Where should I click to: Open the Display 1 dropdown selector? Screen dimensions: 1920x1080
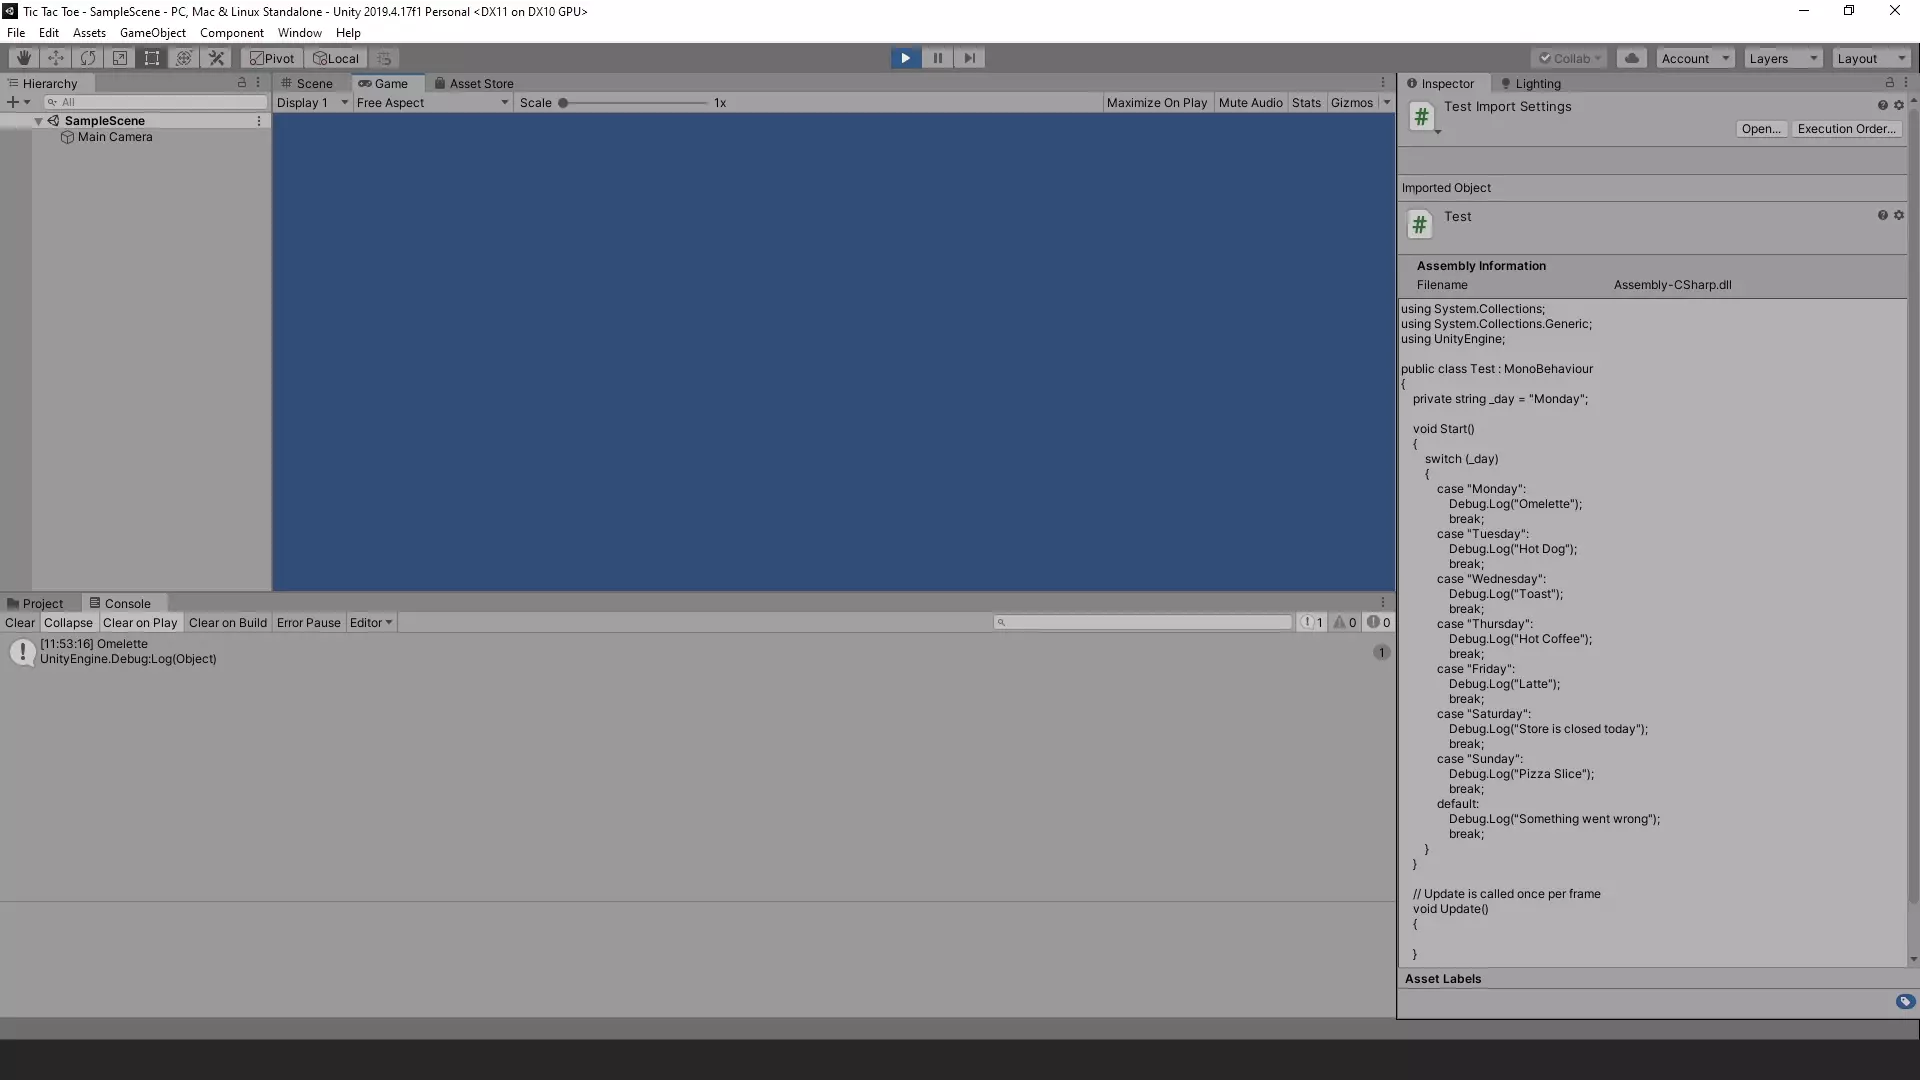click(310, 102)
